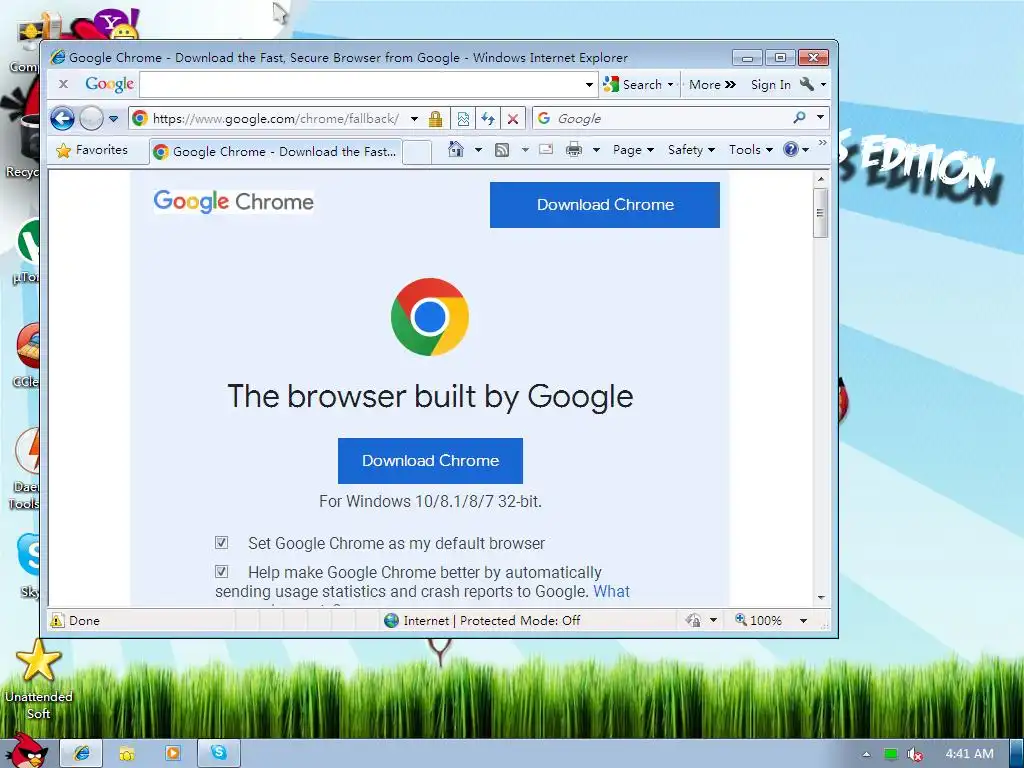The height and width of the screenshot is (768, 1024).
Task: Click the Google Toolbar logo
Action: click(x=109, y=84)
